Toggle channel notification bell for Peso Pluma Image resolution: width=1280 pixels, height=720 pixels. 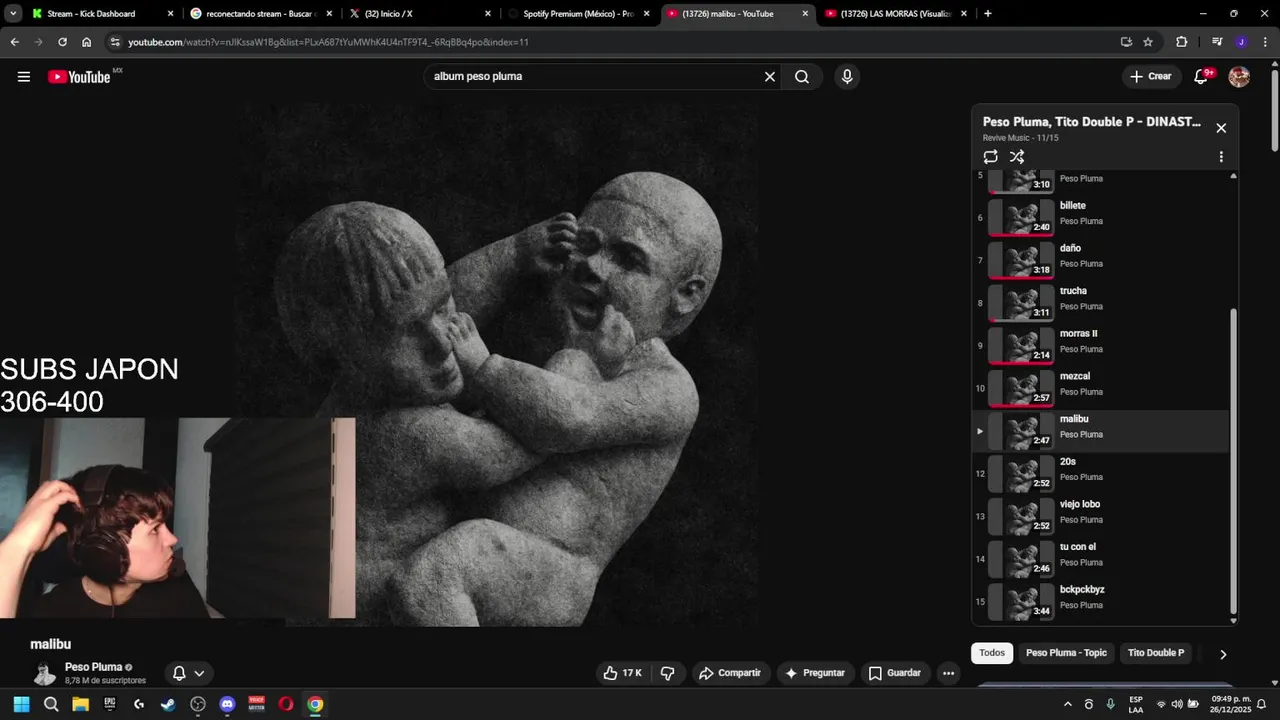pos(188,673)
